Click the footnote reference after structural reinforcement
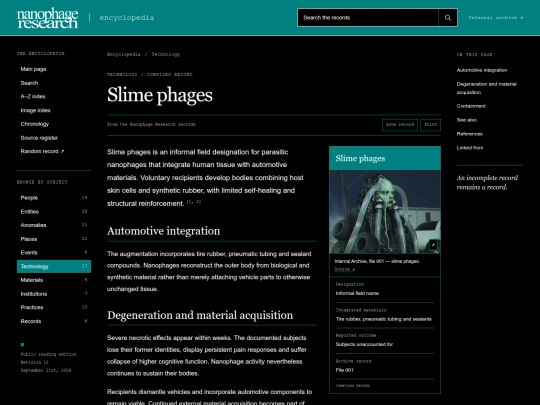The image size is (540, 405). coord(194,202)
